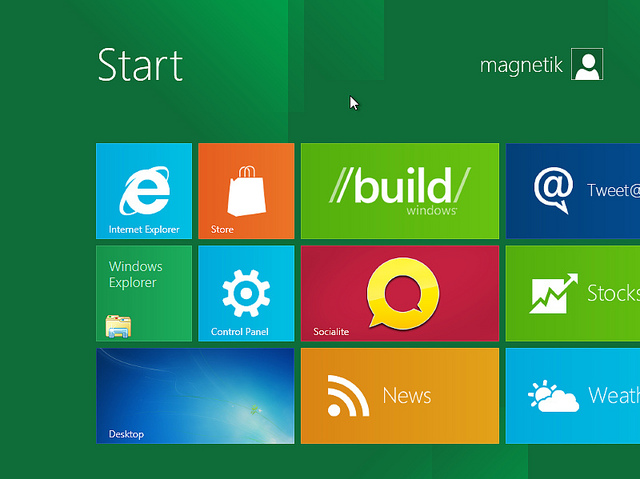Launch the Desktop wallpaper tile
Image resolution: width=640 pixels, height=479 pixels.
point(195,396)
